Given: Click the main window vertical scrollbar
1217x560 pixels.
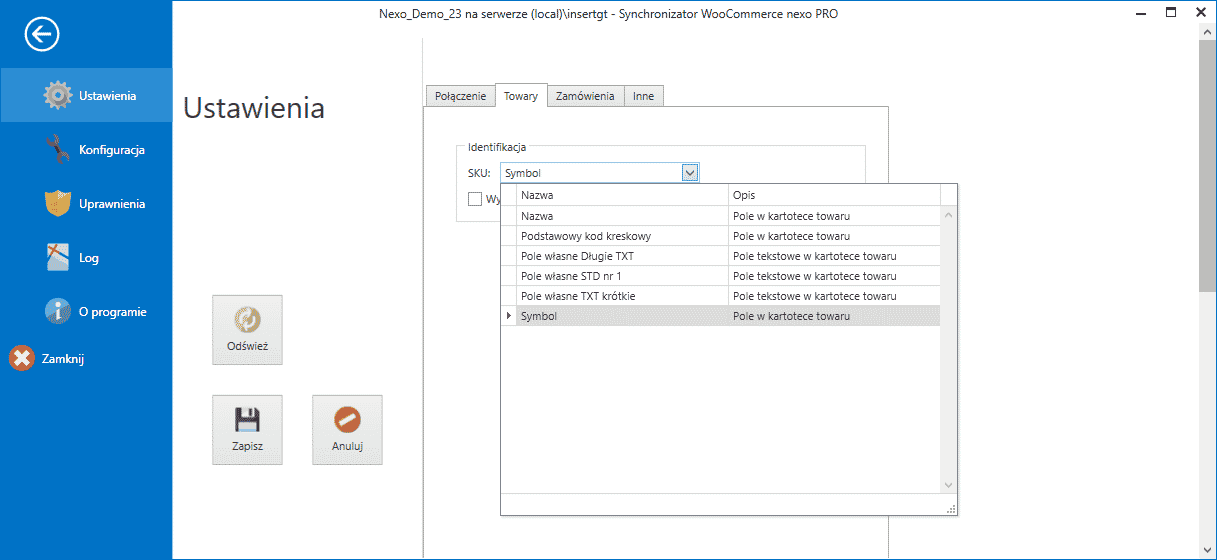Looking at the screenshot, I should click(1207, 165).
